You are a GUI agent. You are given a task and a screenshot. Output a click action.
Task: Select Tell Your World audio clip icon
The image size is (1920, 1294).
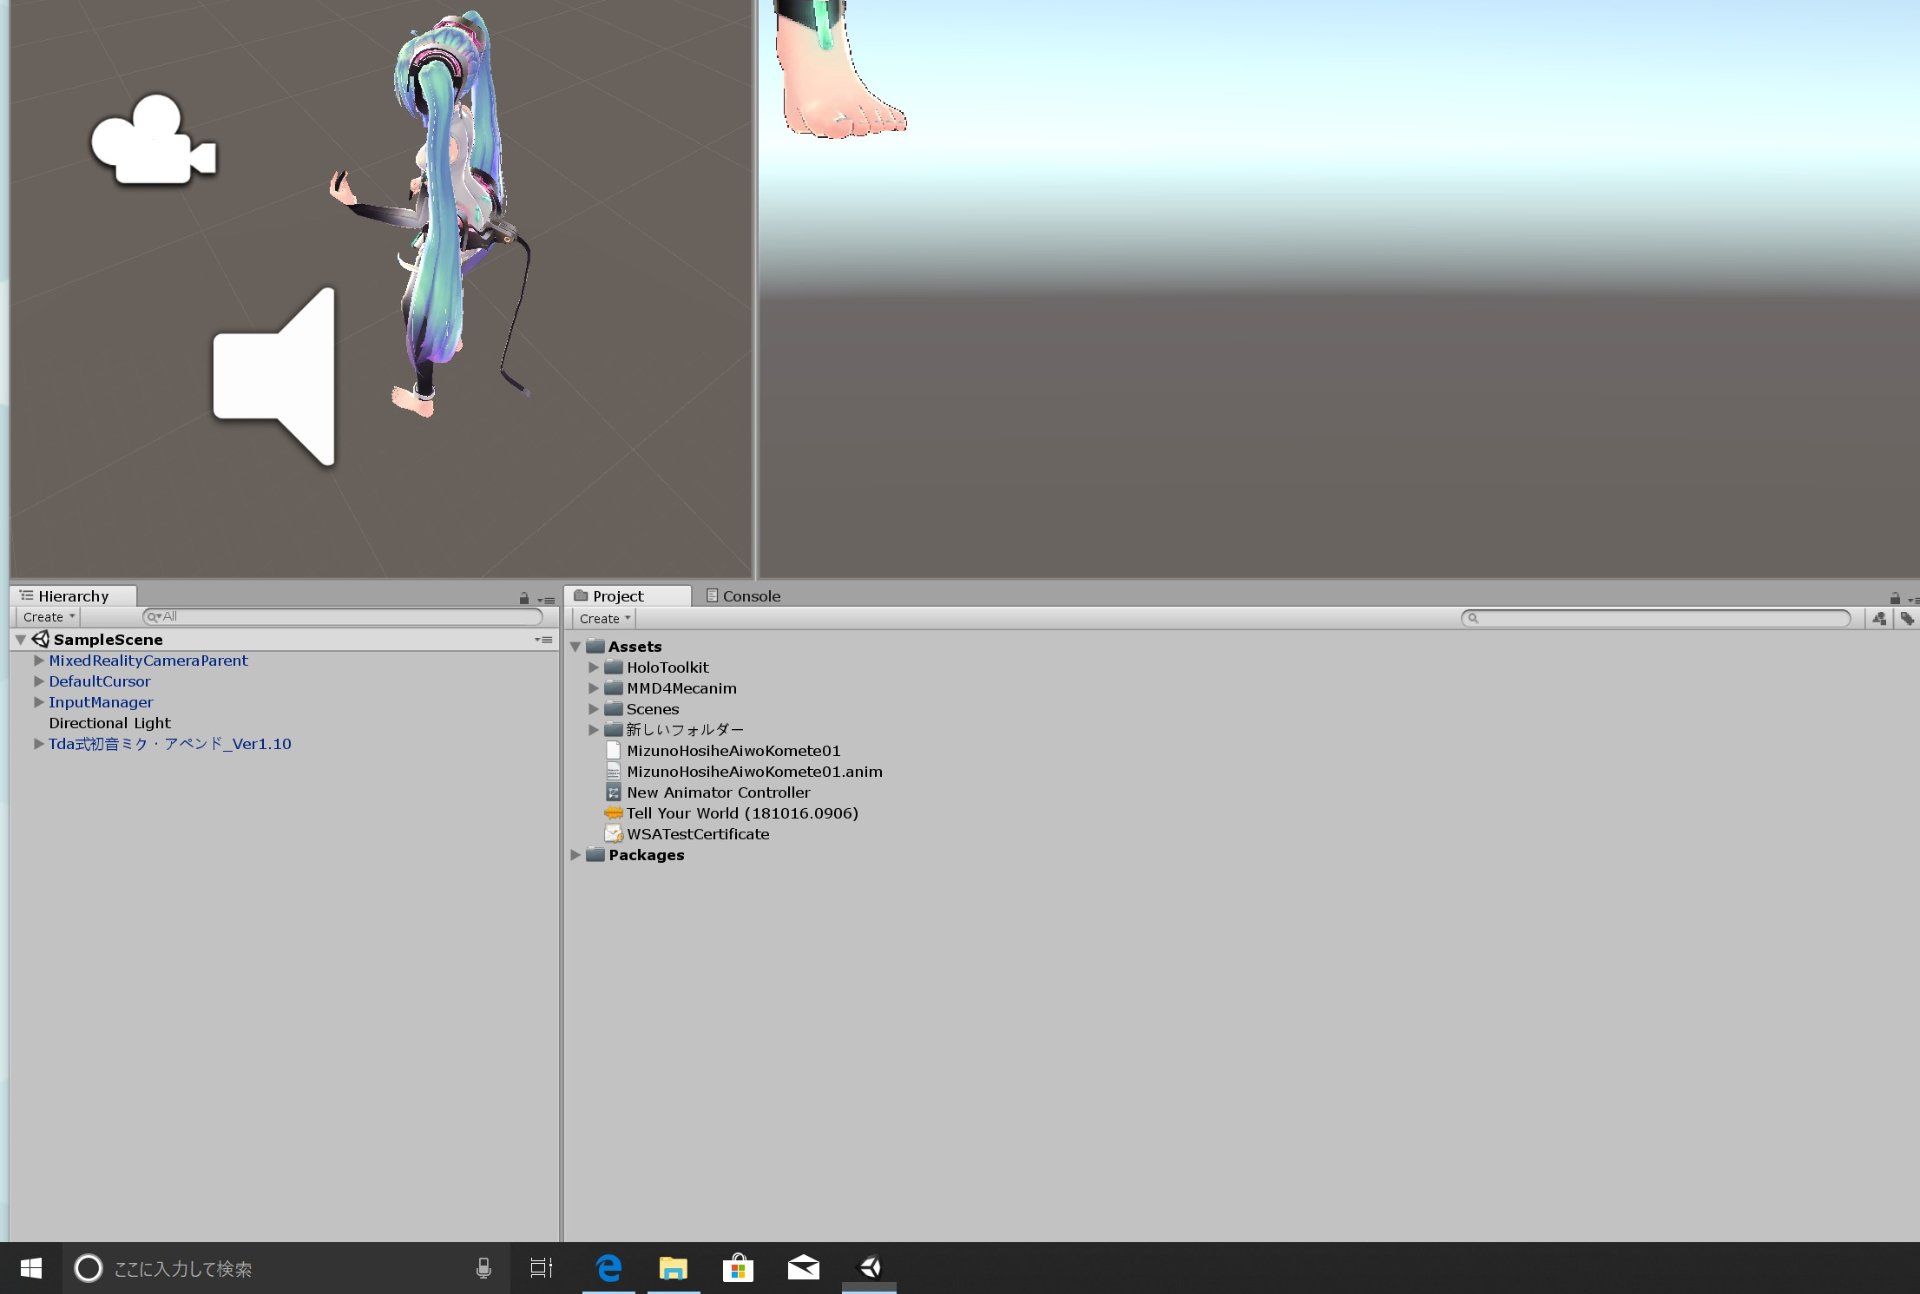pyautogui.click(x=614, y=814)
